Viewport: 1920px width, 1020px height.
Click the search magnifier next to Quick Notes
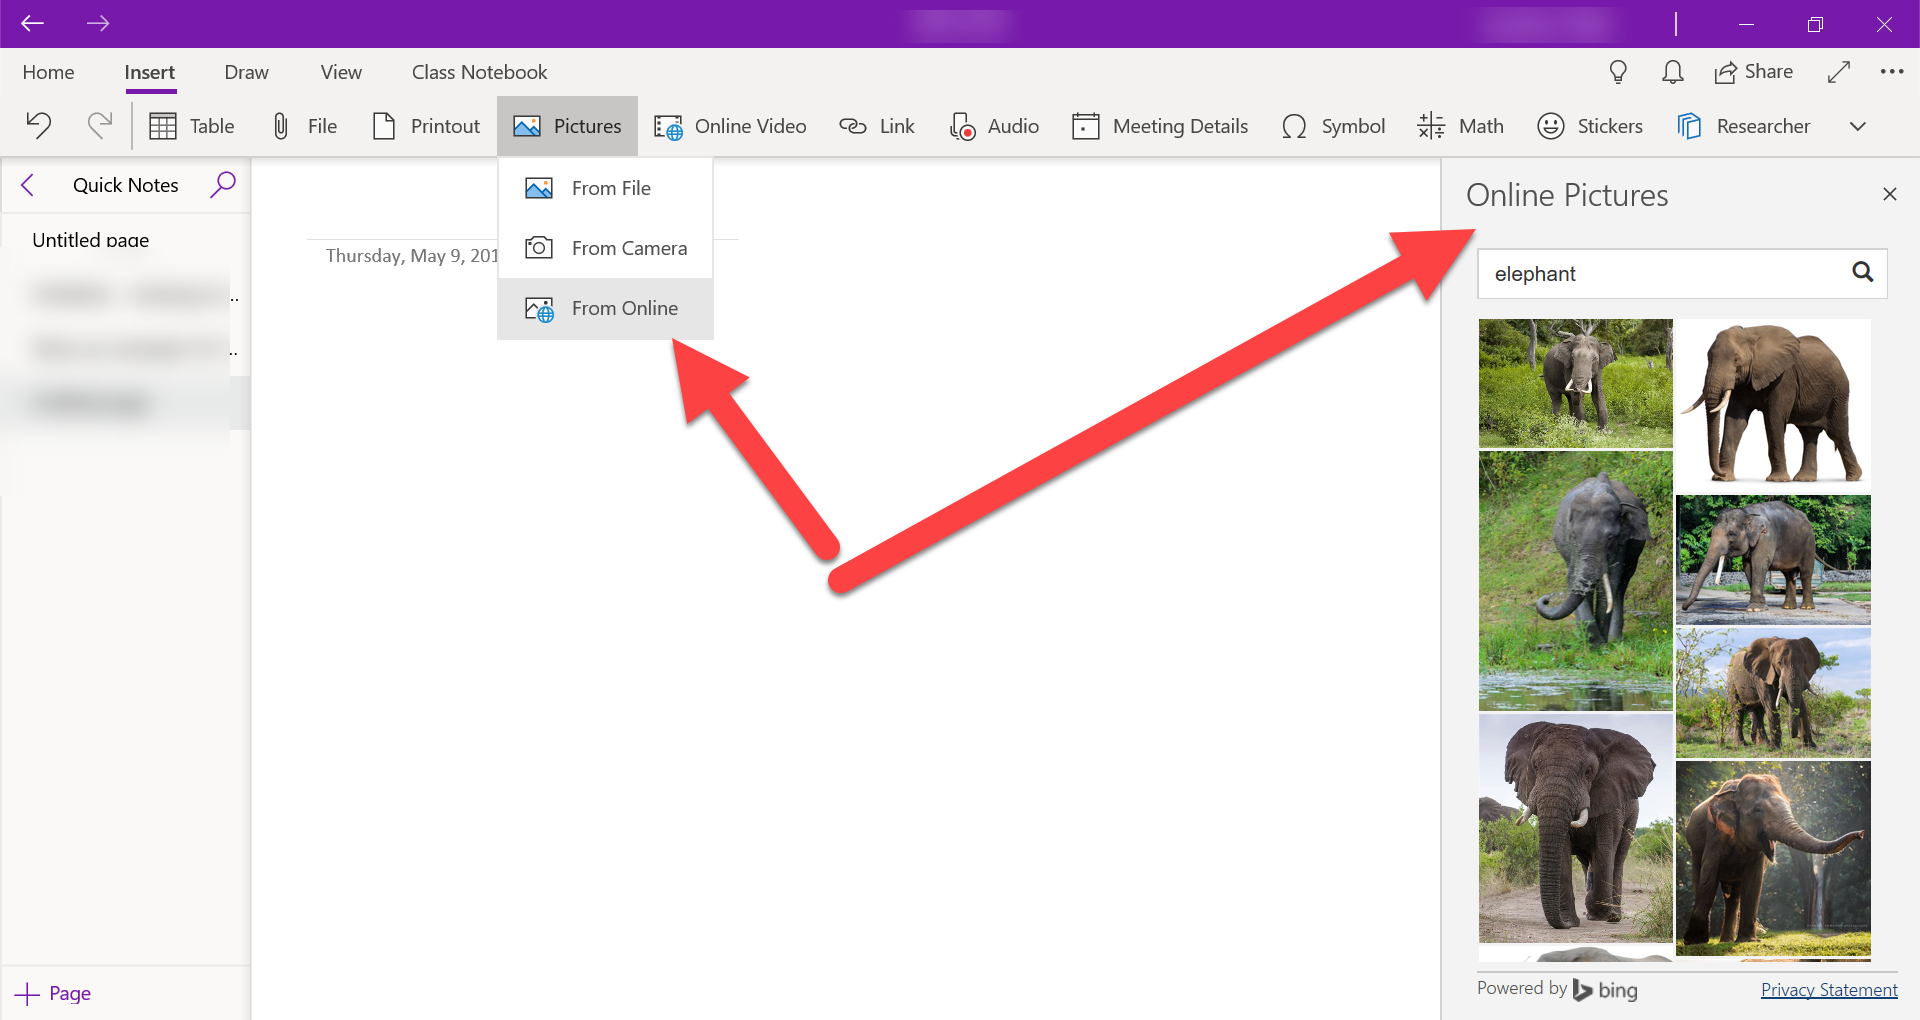tap(223, 184)
